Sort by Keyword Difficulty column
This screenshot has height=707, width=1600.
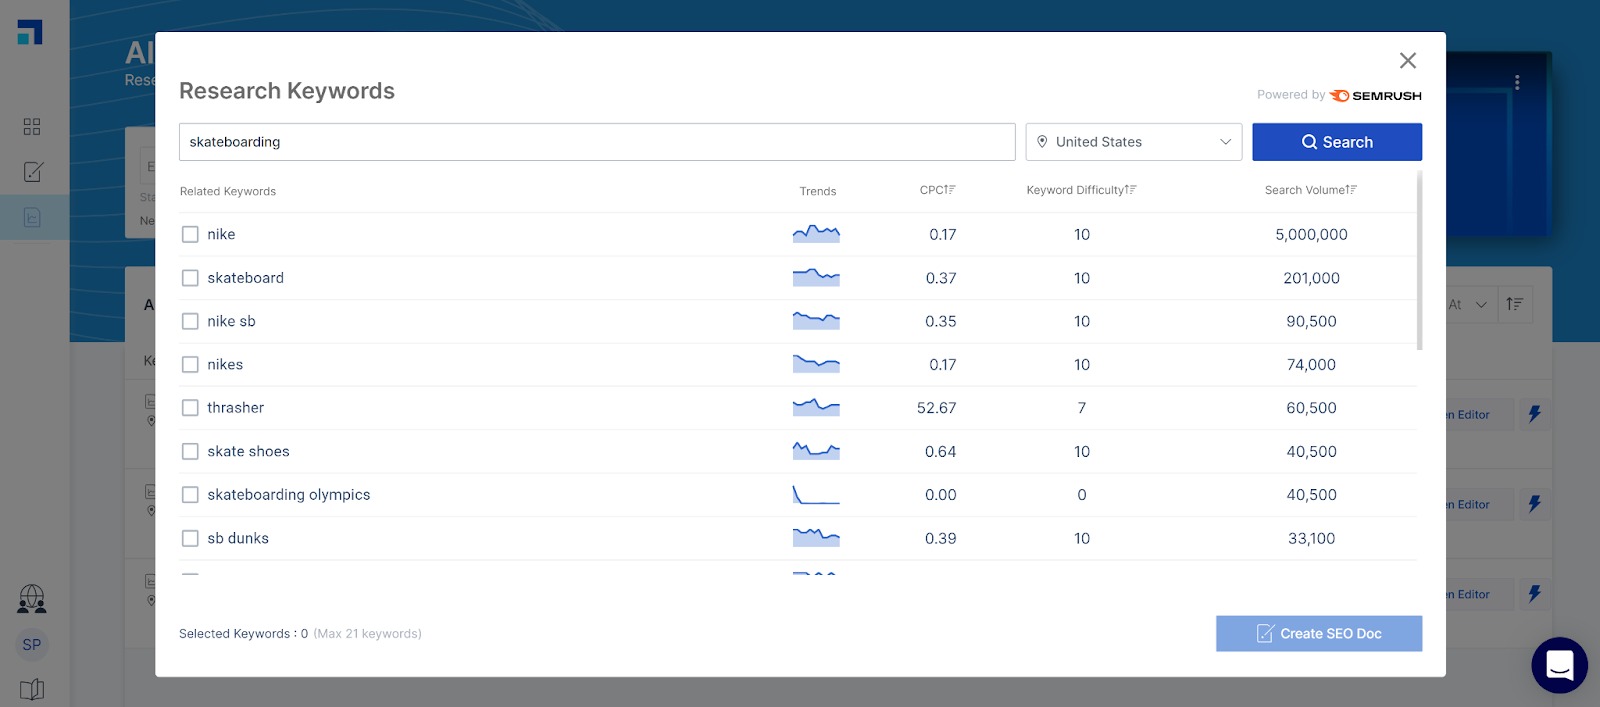[1080, 190]
